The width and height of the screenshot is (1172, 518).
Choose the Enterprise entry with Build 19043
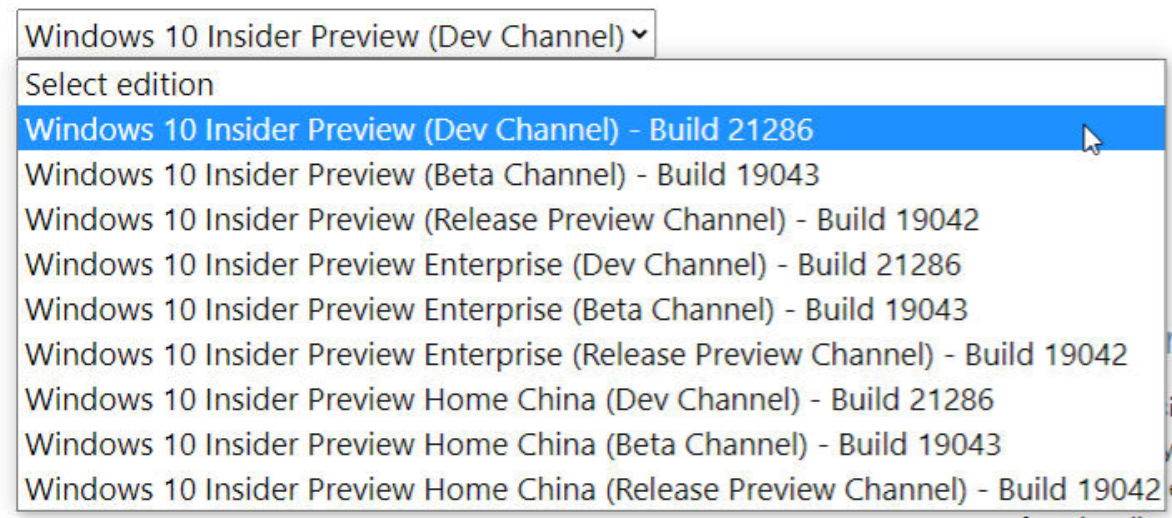click(496, 310)
